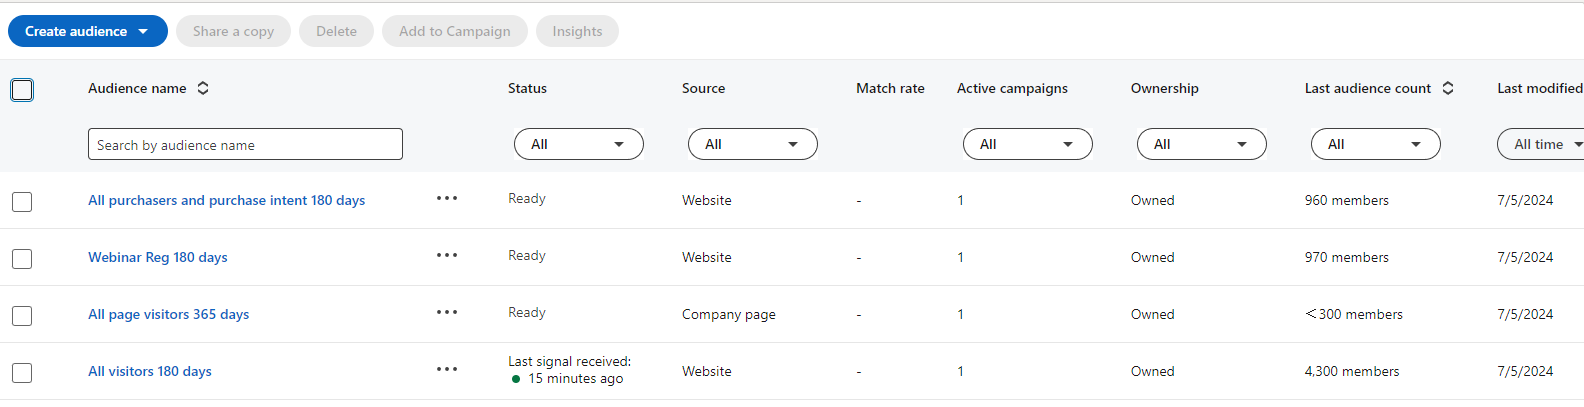The image size is (1584, 407).
Task: Click the Status column header
Action: tap(527, 88)
